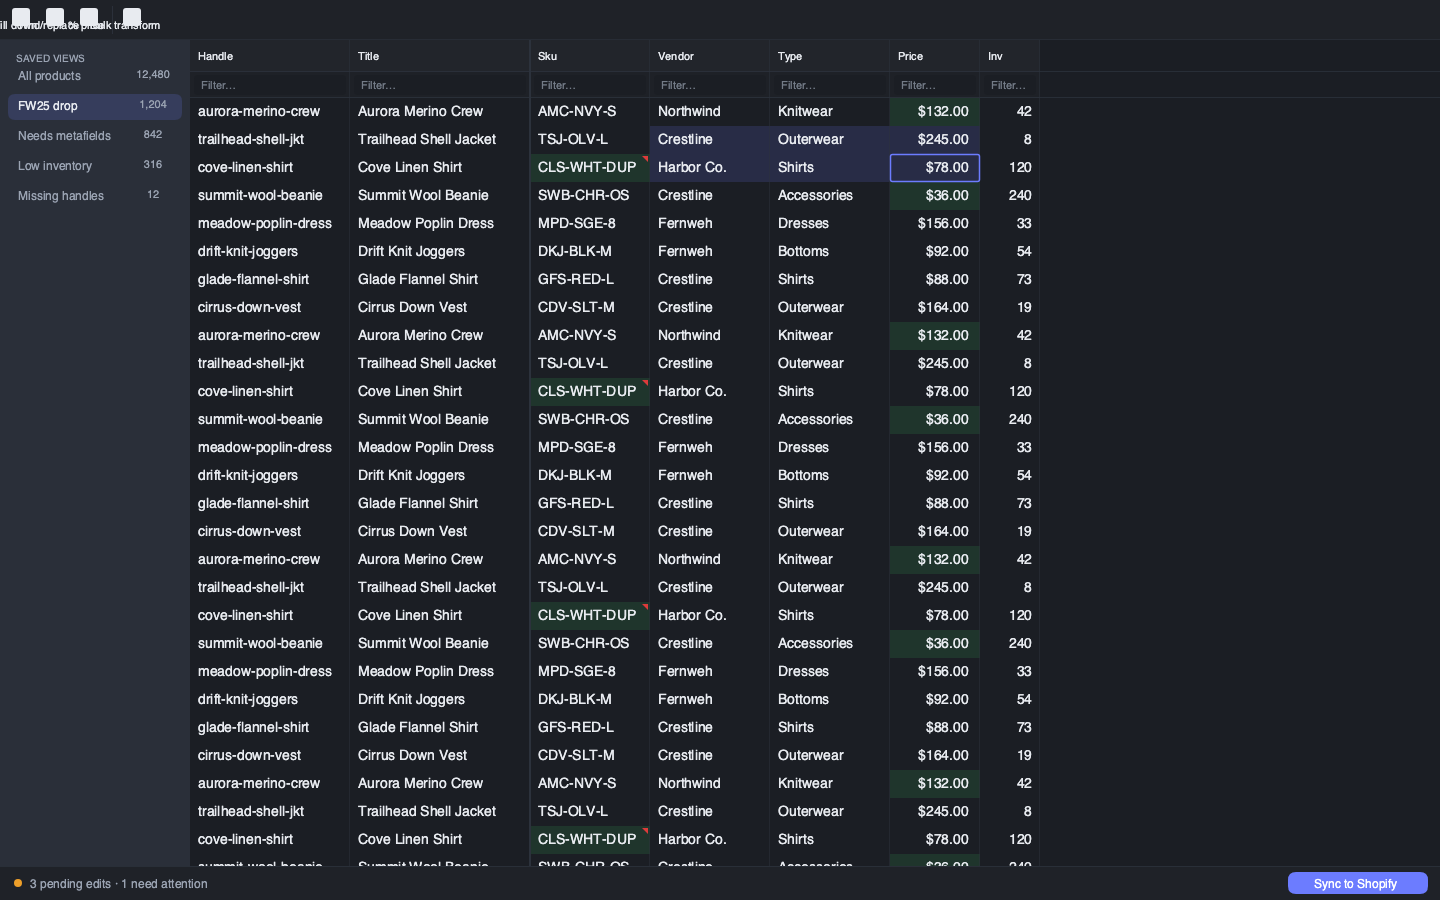This screenshot has height=900, width=1440.
Task: Click the 1,204 count beside FW25 drop
Action: [x=153, y=105]
